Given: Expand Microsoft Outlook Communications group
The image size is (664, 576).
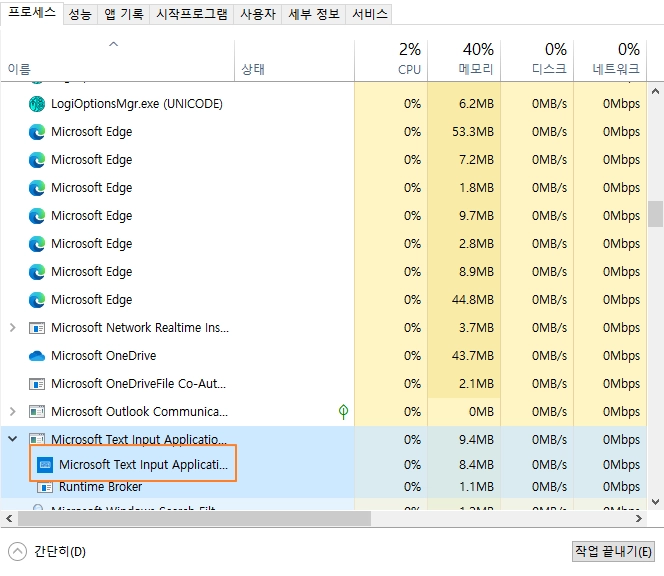Looking at the screenshot, I should click(13, 411).
